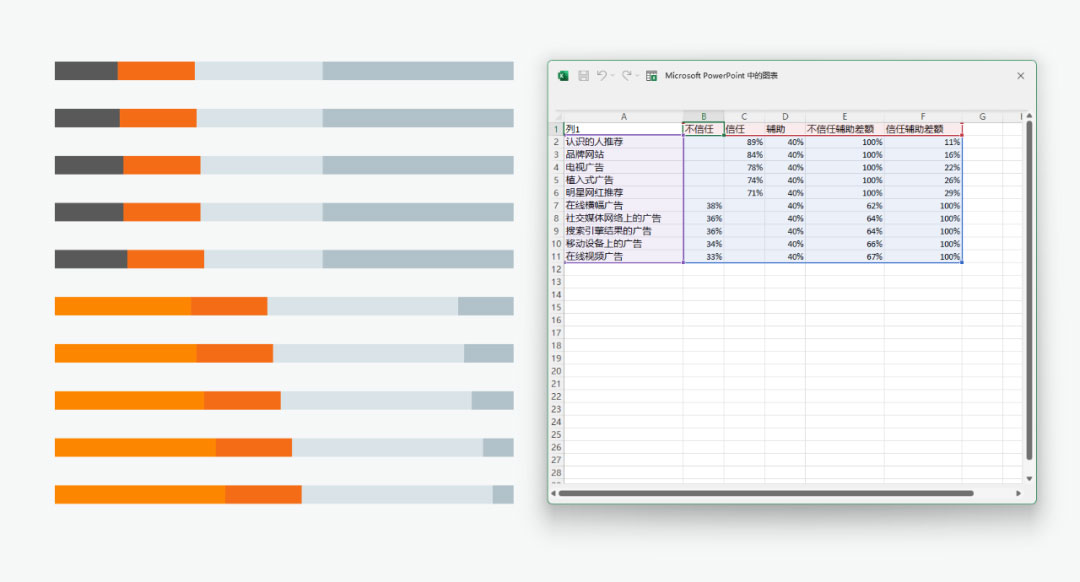Click the Save icon in the quick toolbar
Image resolution: width=1080 pixels, height=582 pixels.
tap(583, 76)
